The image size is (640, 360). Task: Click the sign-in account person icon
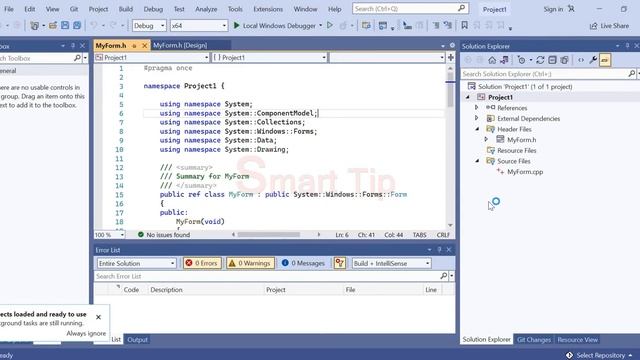[571, 9]
